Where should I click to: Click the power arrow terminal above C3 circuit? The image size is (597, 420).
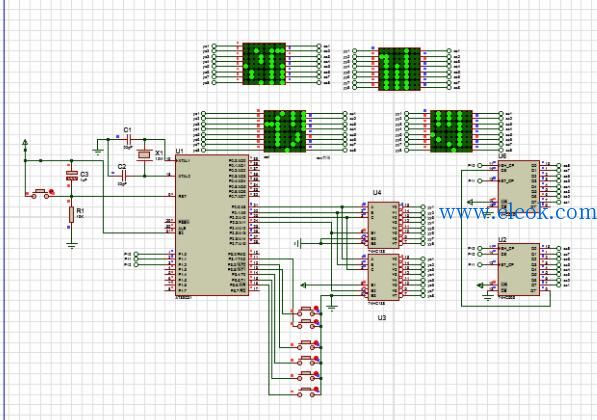coord(25,143)
